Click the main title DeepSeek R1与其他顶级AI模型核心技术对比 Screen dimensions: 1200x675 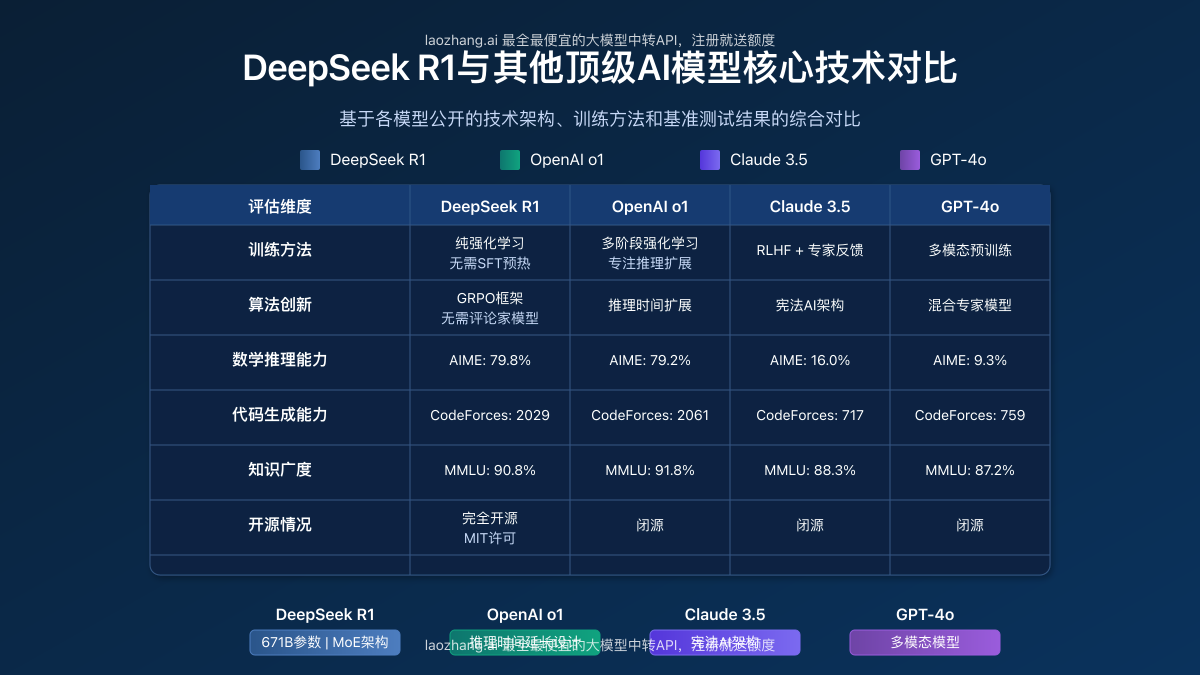[x=600, y=69]
